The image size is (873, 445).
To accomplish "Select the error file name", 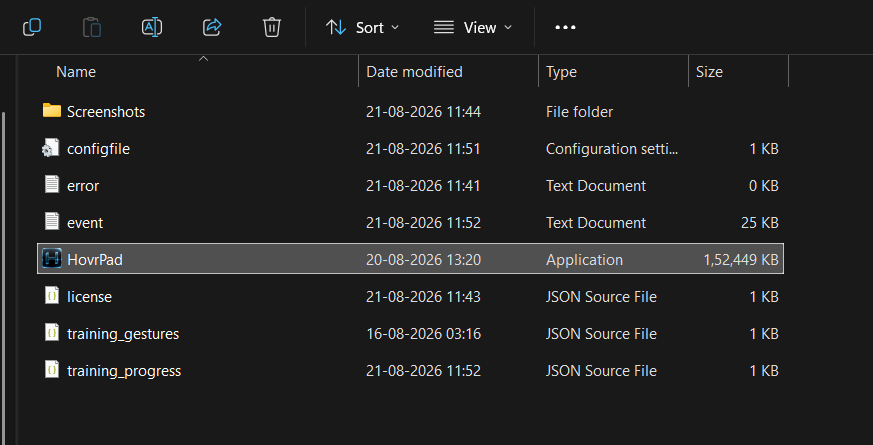I will click(83, 185).
